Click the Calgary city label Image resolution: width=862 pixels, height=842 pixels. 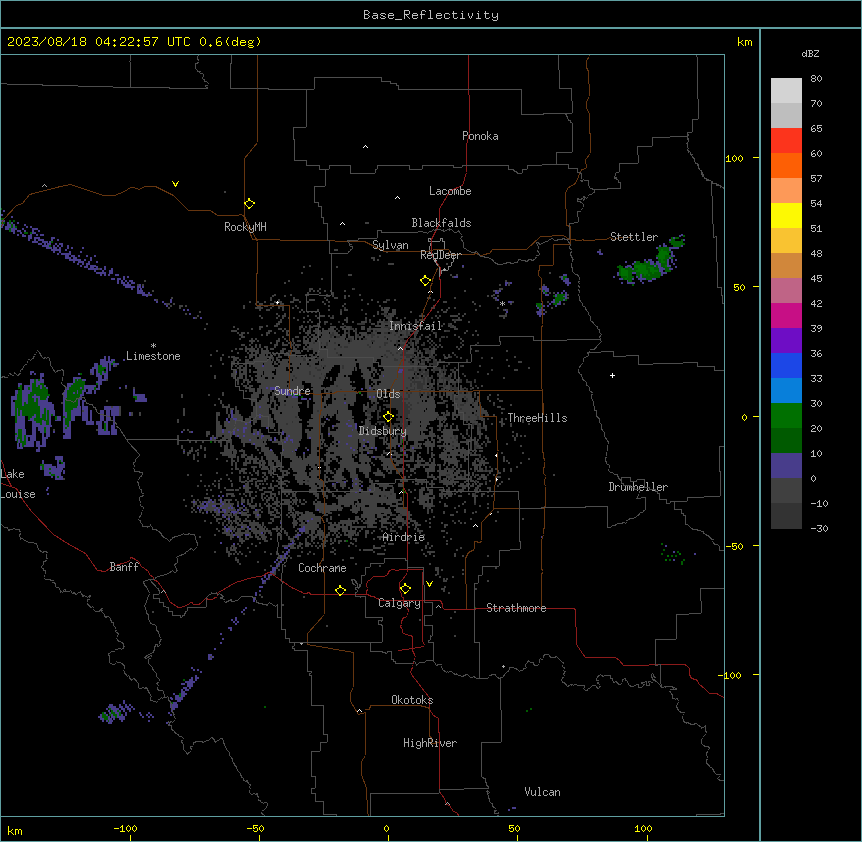click(399, 603)
